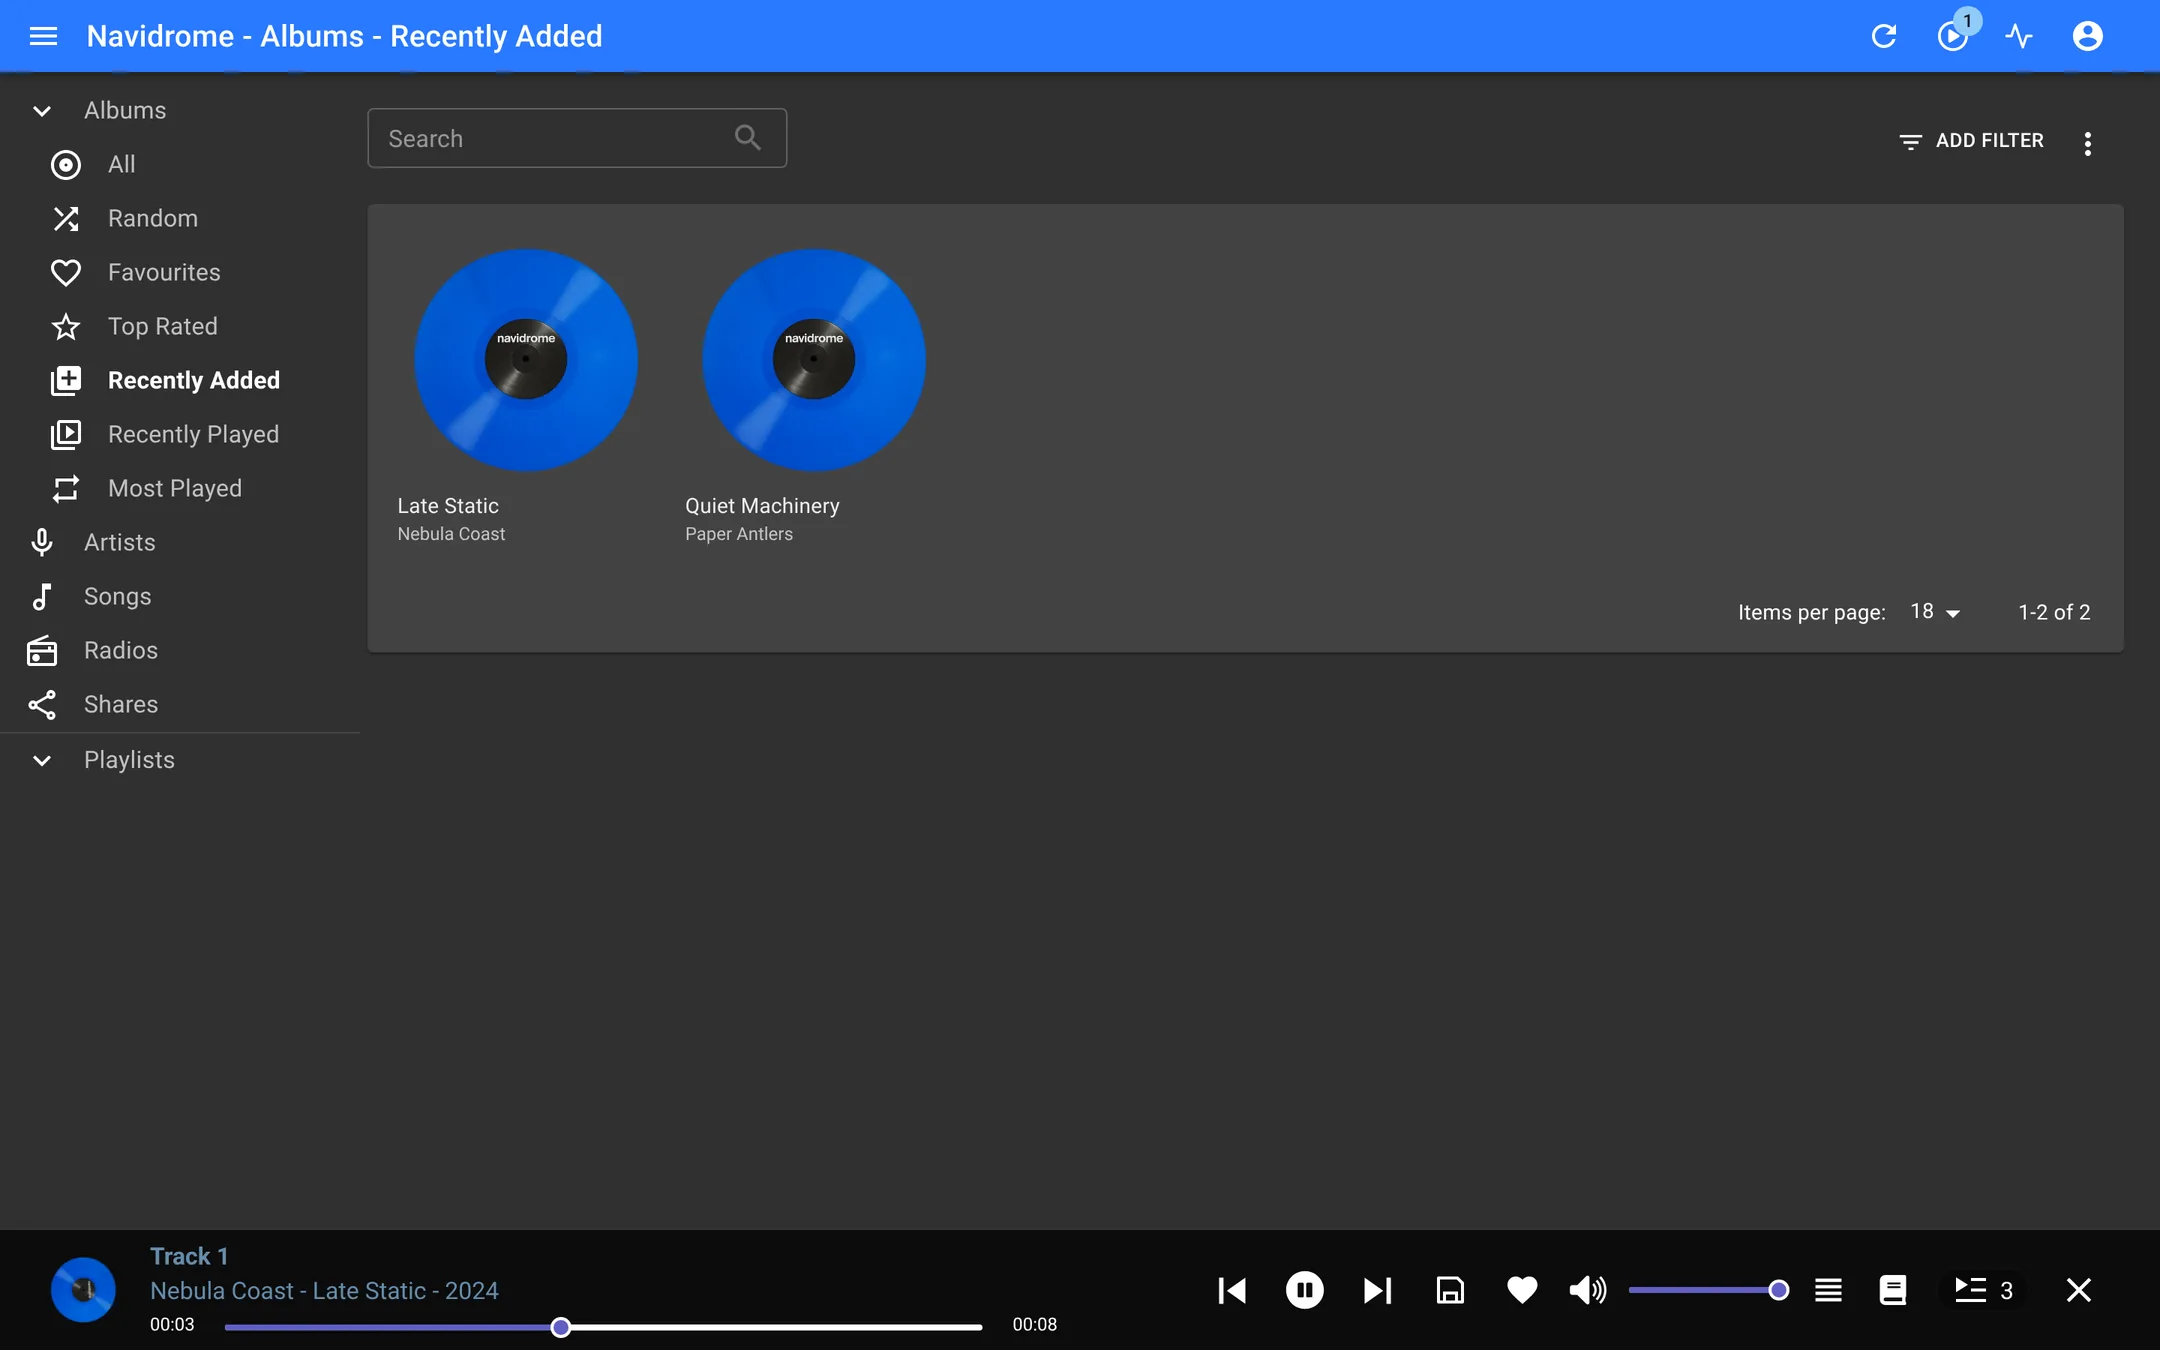Viewport: 2160px width, 1350px height.
Task: Open the Quiet Machinery album cover
Action: pos(814,360)
